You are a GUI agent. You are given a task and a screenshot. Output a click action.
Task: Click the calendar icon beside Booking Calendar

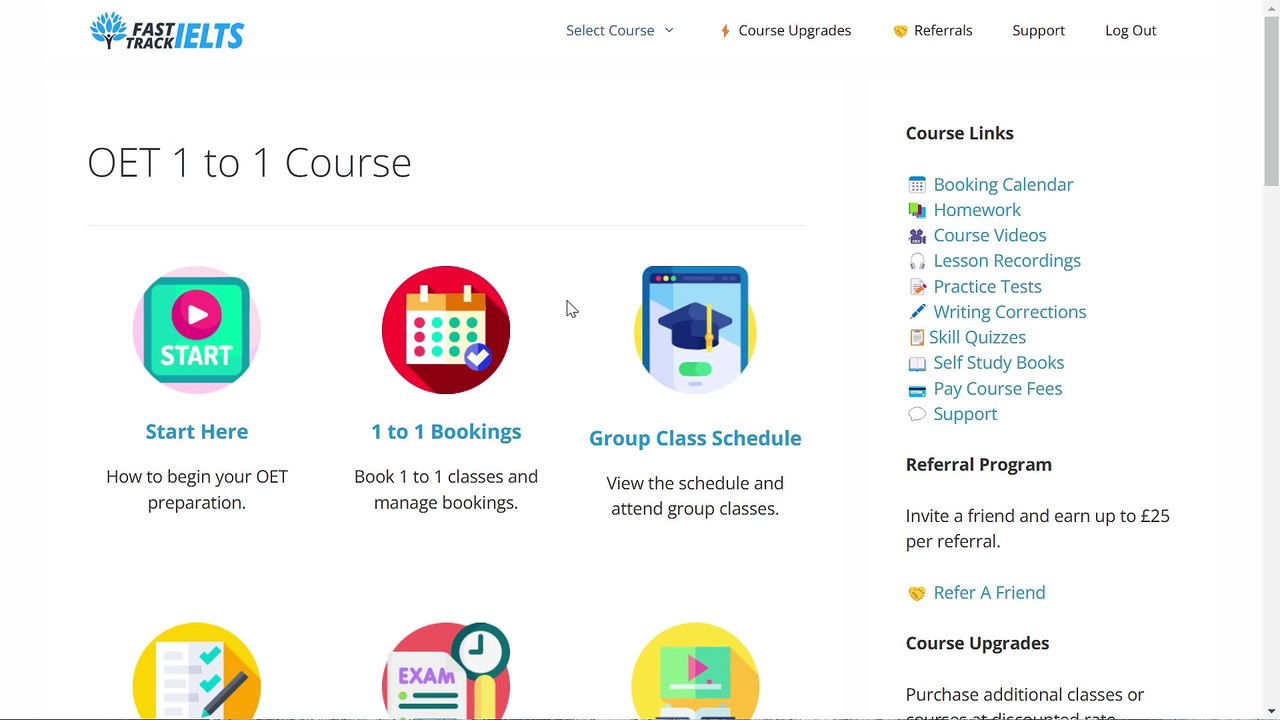[x=917, y=185]
